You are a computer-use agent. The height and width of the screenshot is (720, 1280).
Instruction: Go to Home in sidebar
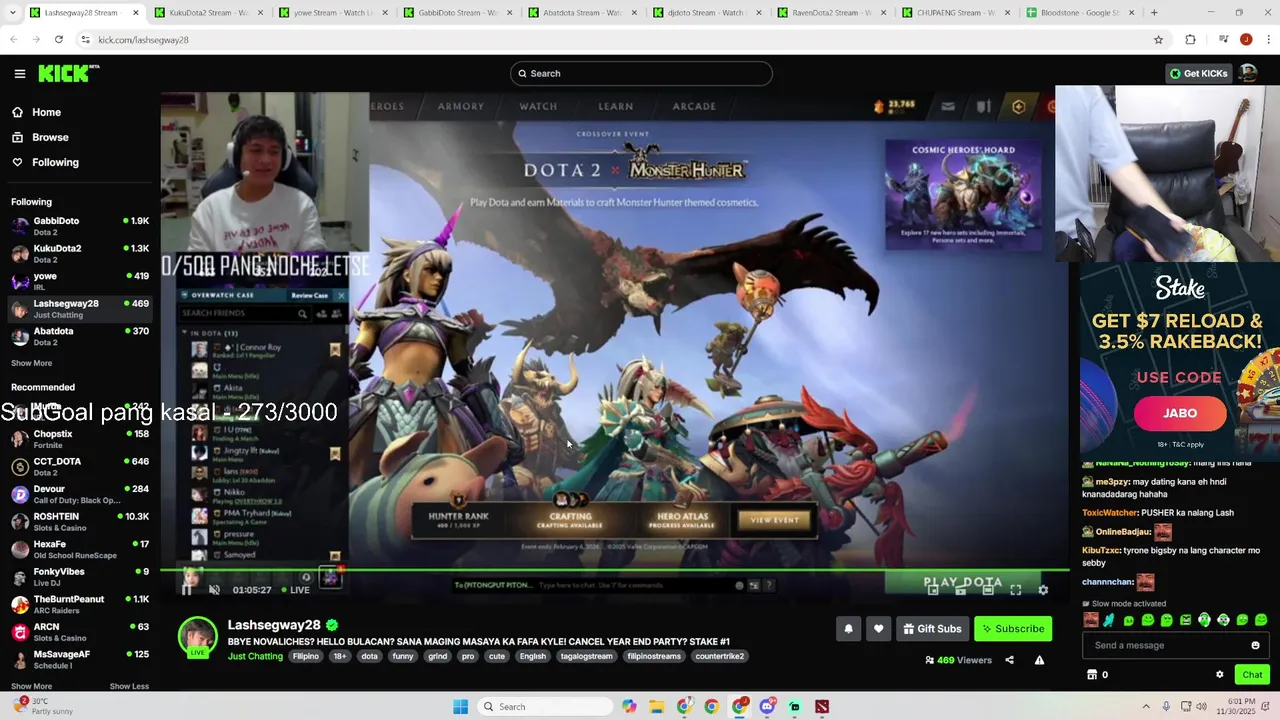click(x=46, y=112)
